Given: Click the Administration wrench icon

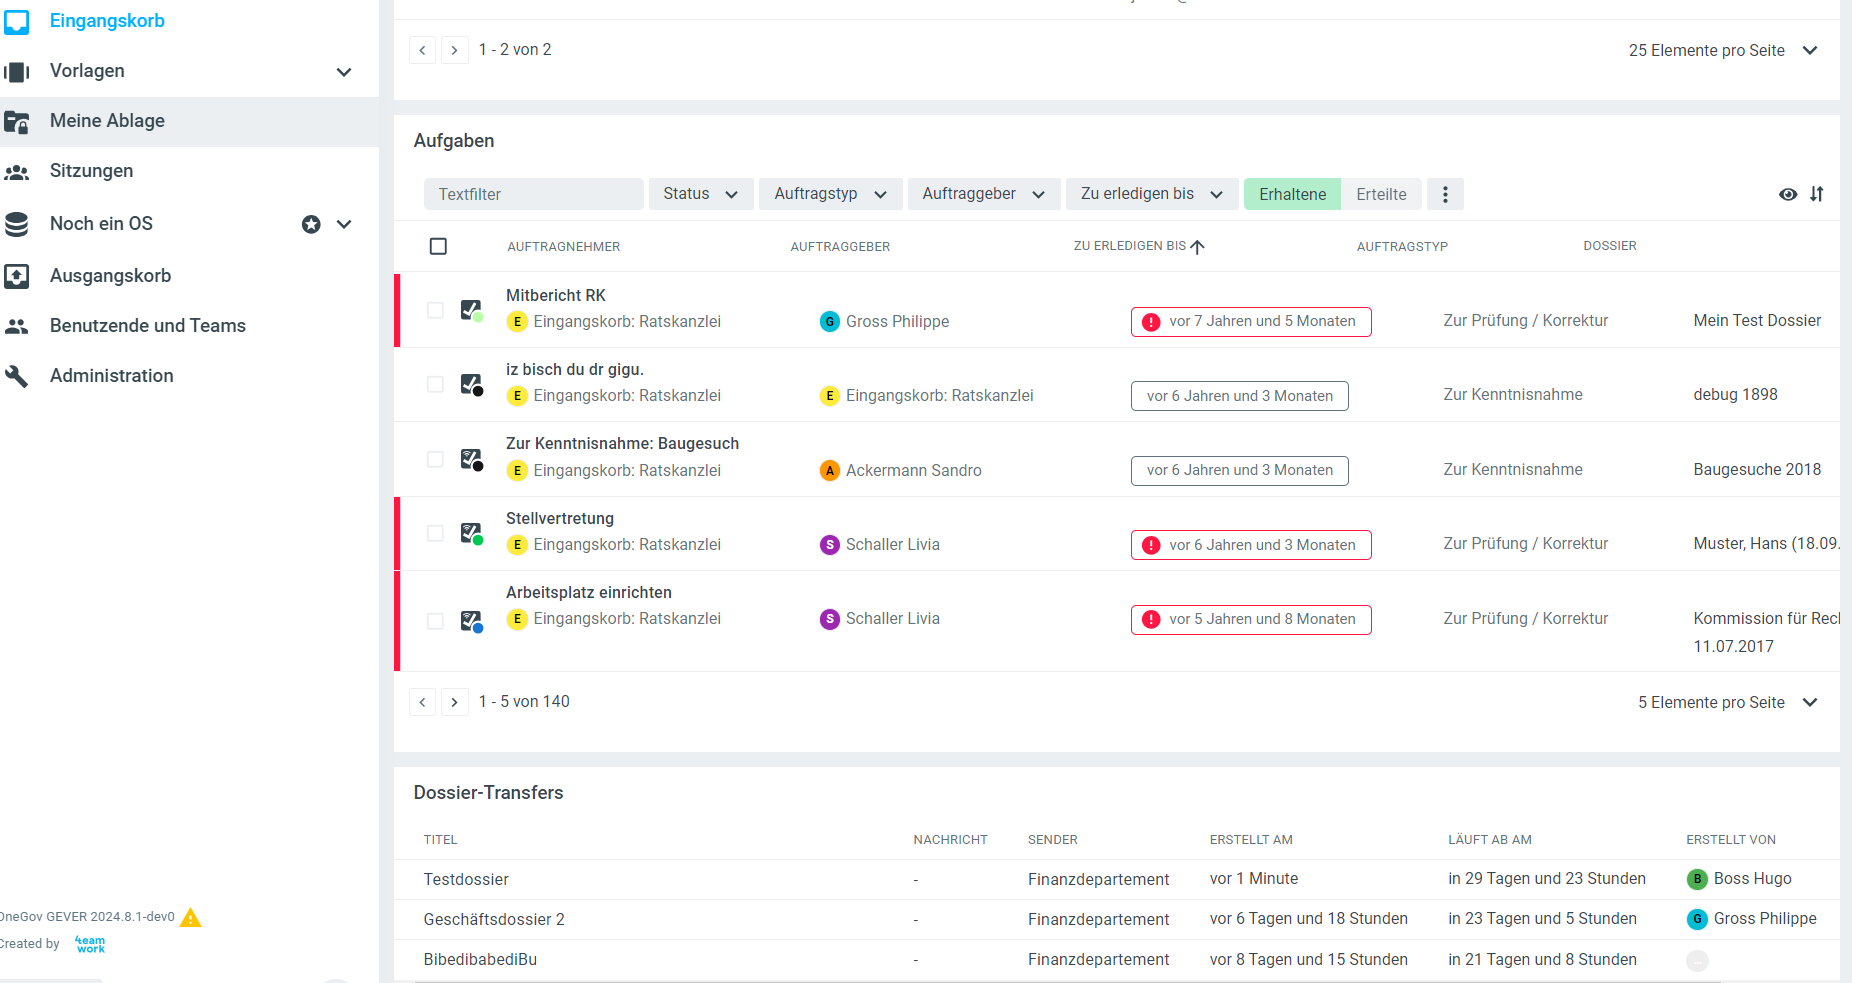Looking at the screenshot, I should click(17, 376).
